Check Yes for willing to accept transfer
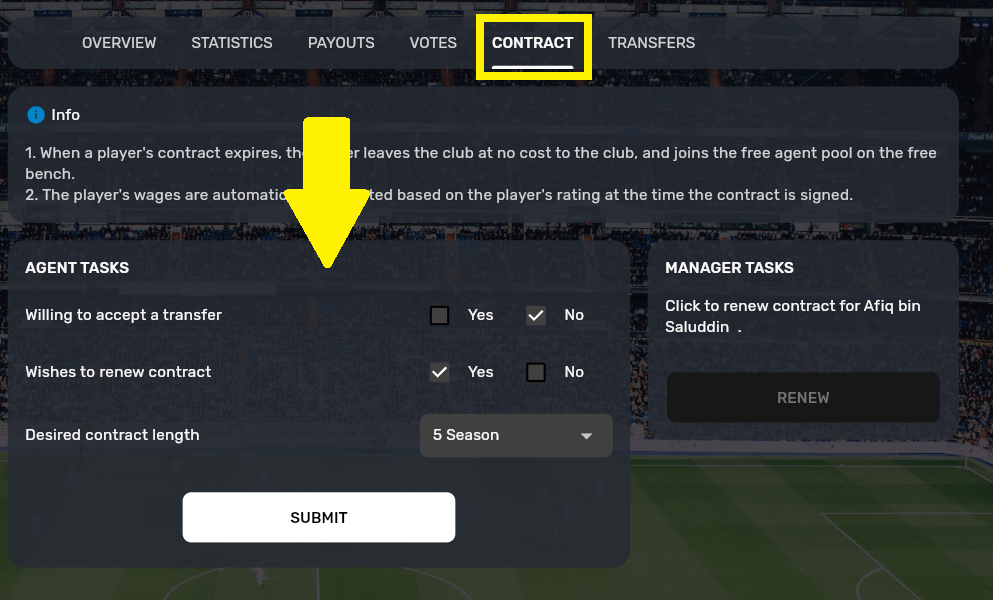The image size is (993, 600). [x=439, y=315]
